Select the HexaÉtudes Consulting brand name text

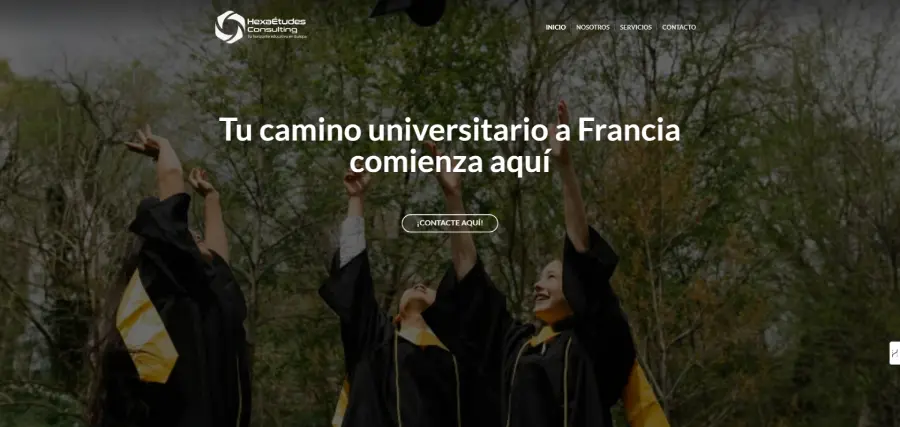277,25
